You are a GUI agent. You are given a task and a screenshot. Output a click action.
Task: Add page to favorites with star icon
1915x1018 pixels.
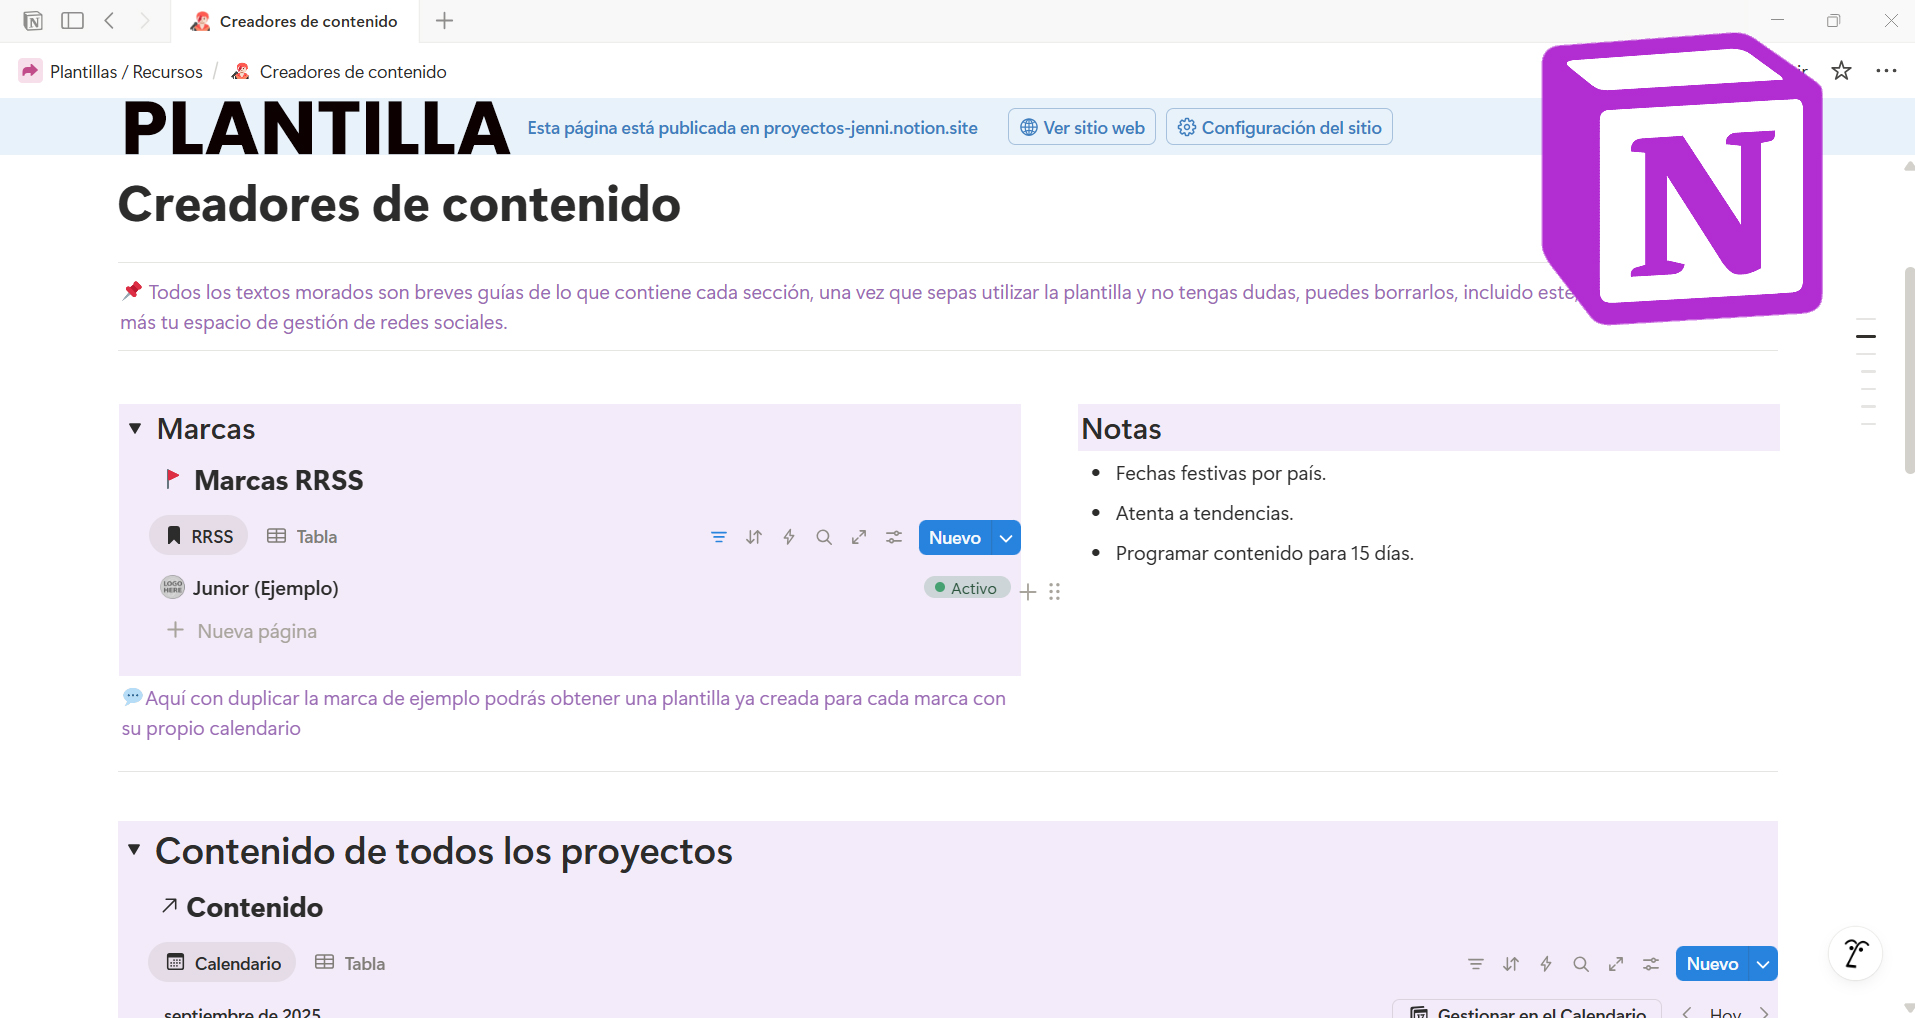tap(1841, 71)
